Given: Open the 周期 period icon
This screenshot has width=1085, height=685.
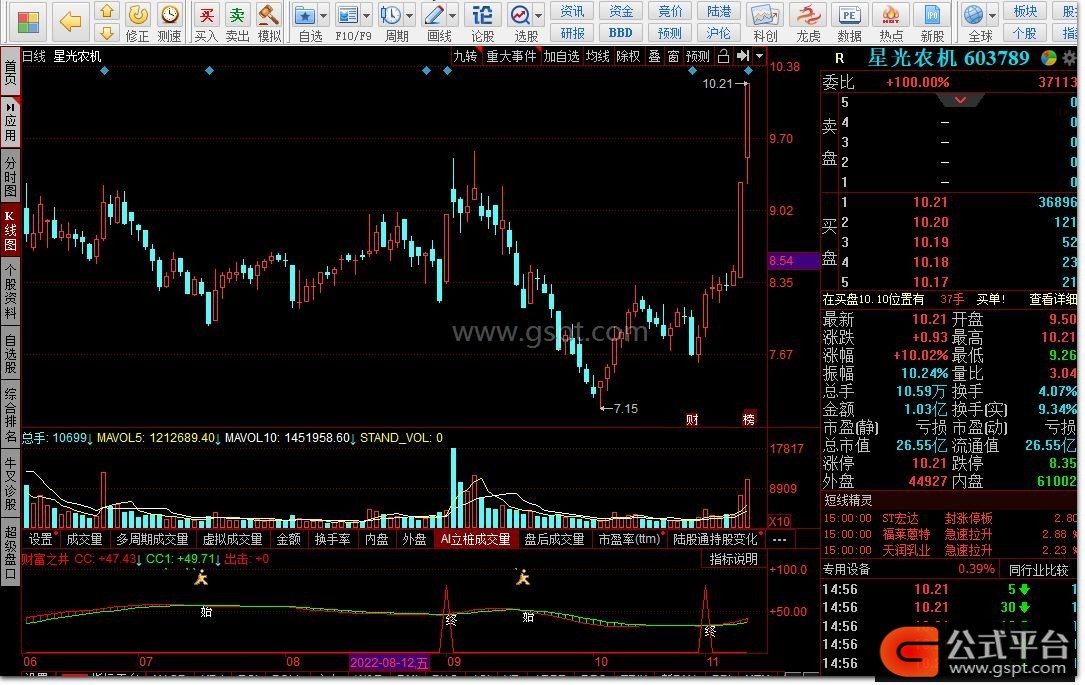Looking at the screenshot, I should point(391,15).
